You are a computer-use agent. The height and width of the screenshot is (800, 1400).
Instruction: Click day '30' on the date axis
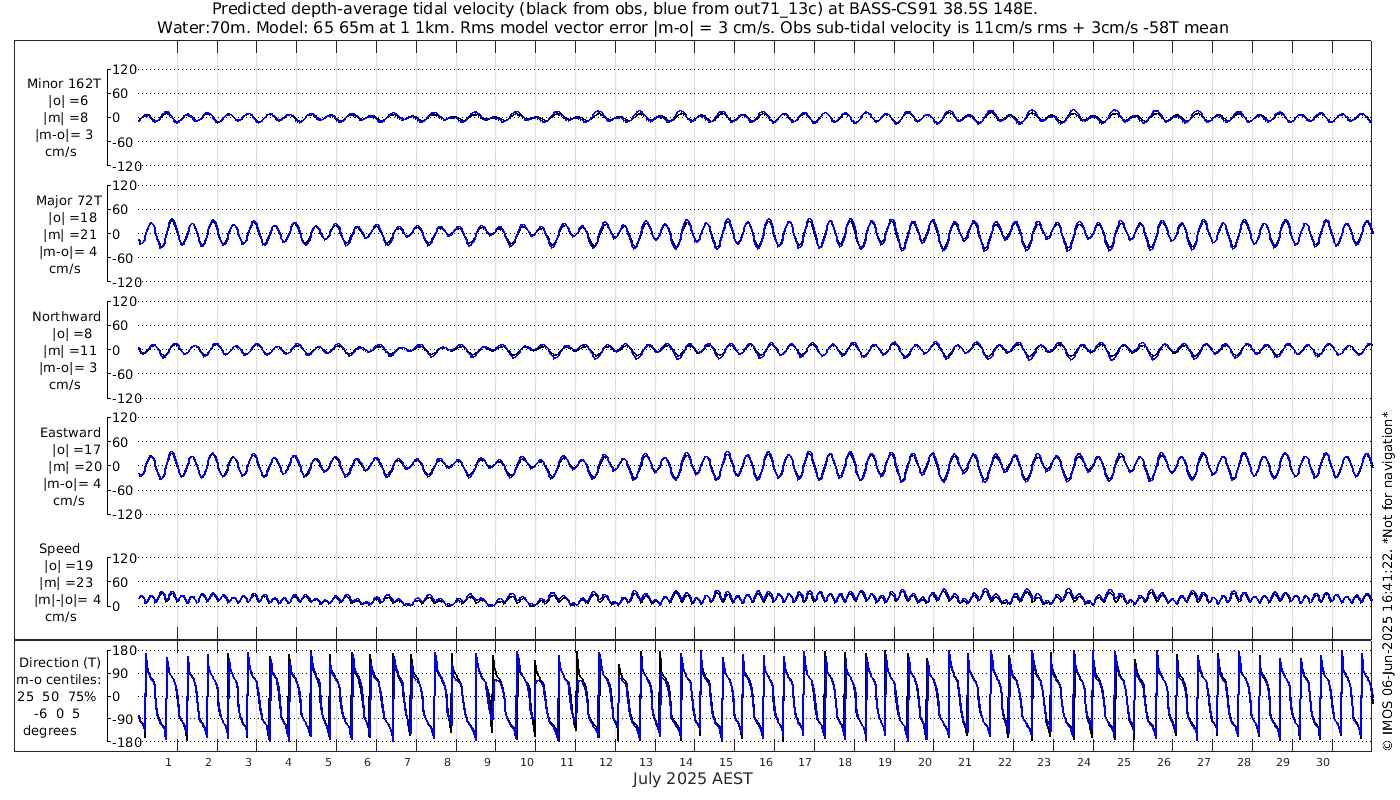coord(1322,762)
